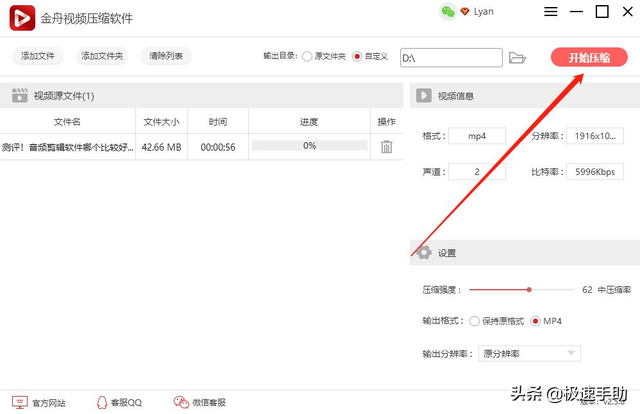Browse output folder with folder icon
640x414 pixels.
point(517,58)
